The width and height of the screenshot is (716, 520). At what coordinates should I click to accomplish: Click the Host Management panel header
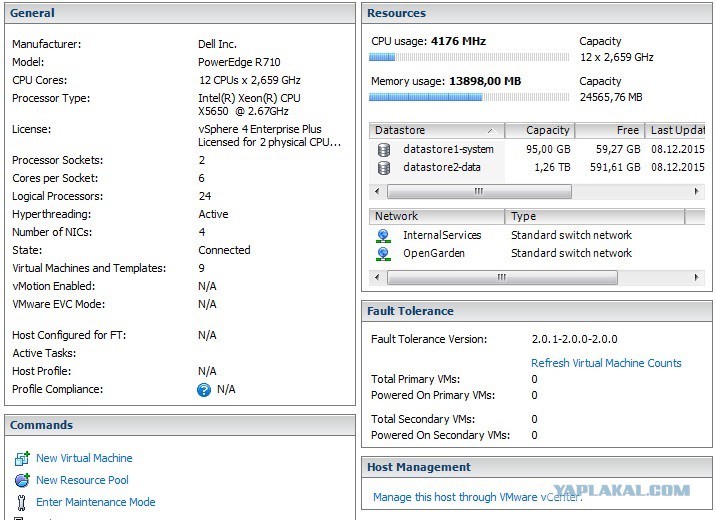pyautogui.click(x=537, y=467)
